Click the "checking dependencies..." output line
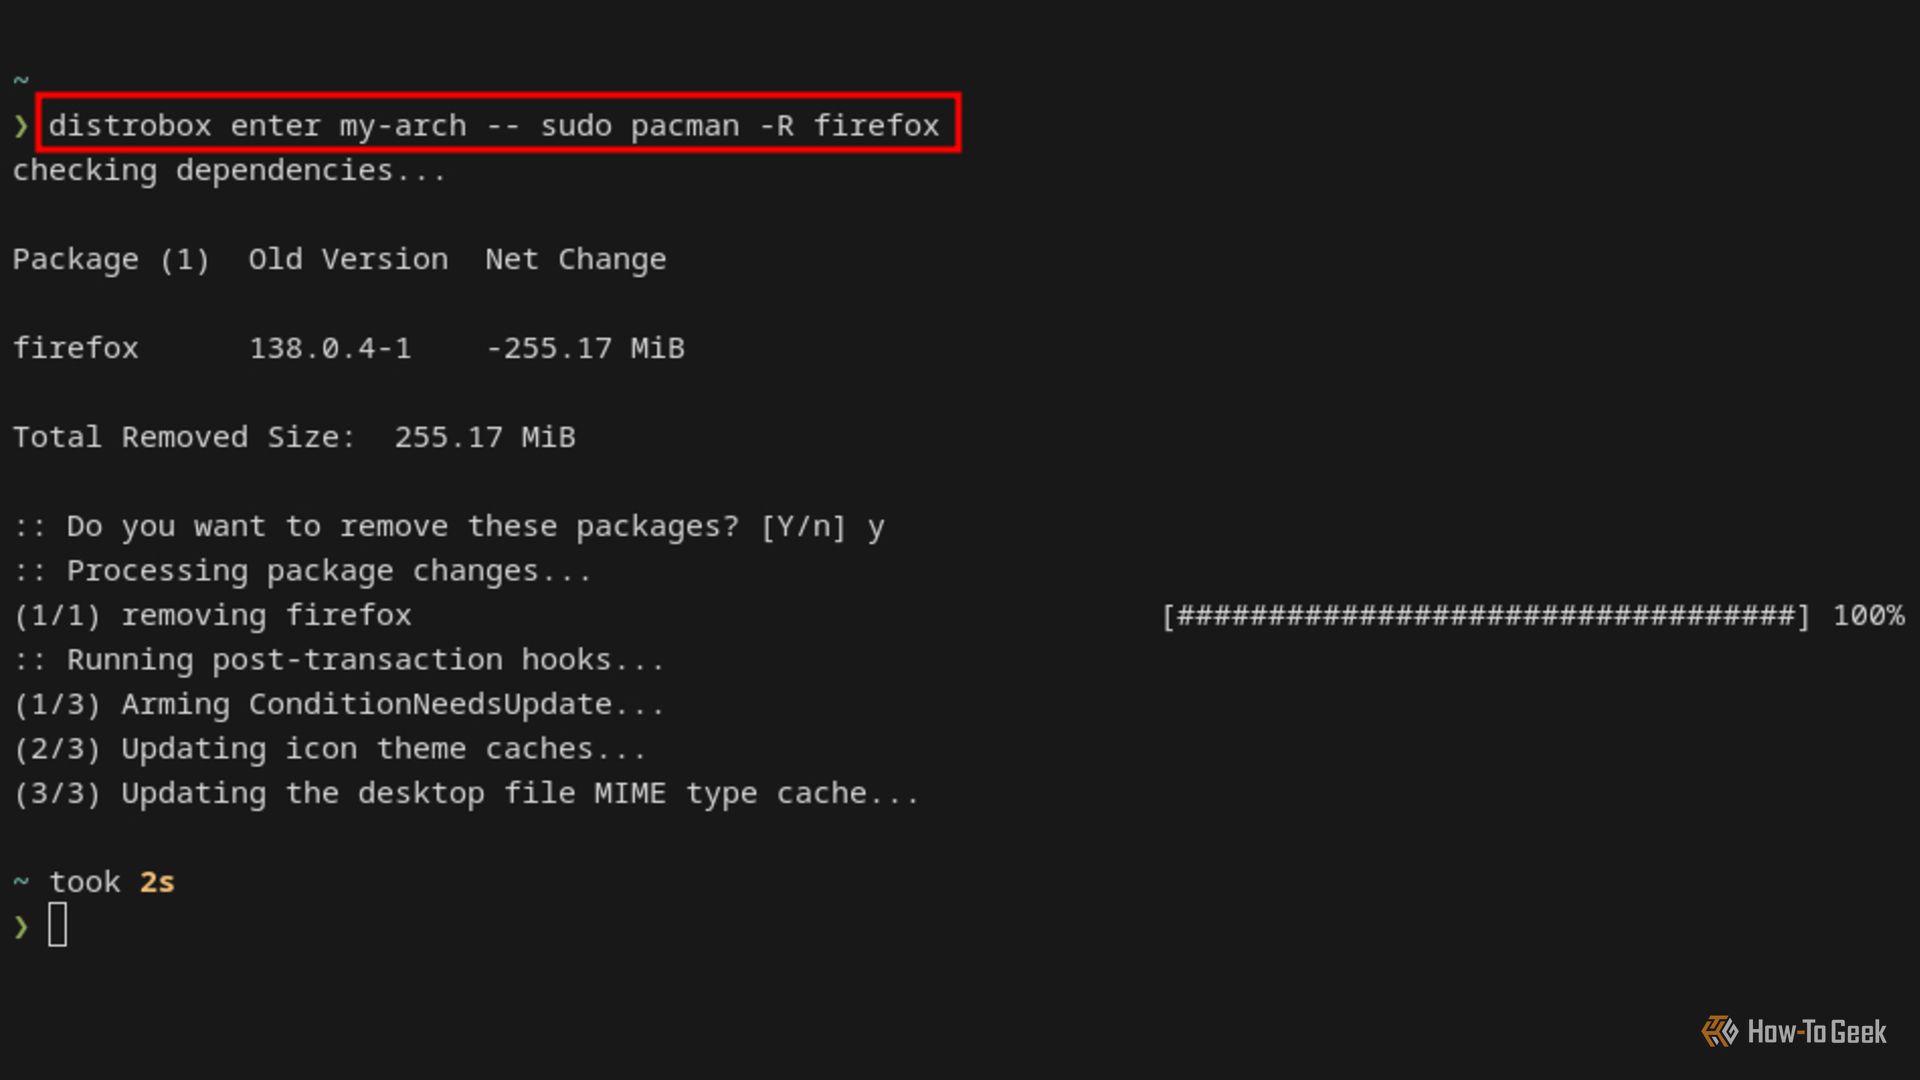The height and width of the screenshot is (1080, 1920). click(x=229, y=171)
